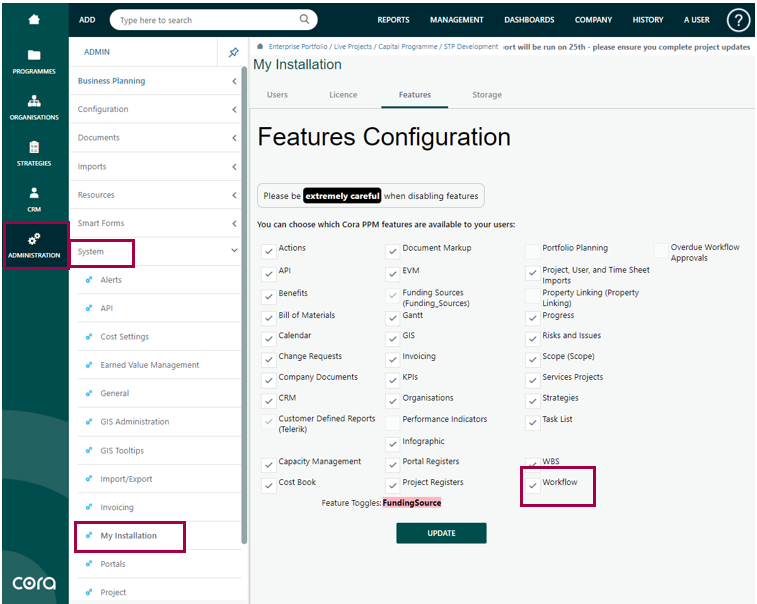
Task: Click the ADD button
Action: (87, 20)
